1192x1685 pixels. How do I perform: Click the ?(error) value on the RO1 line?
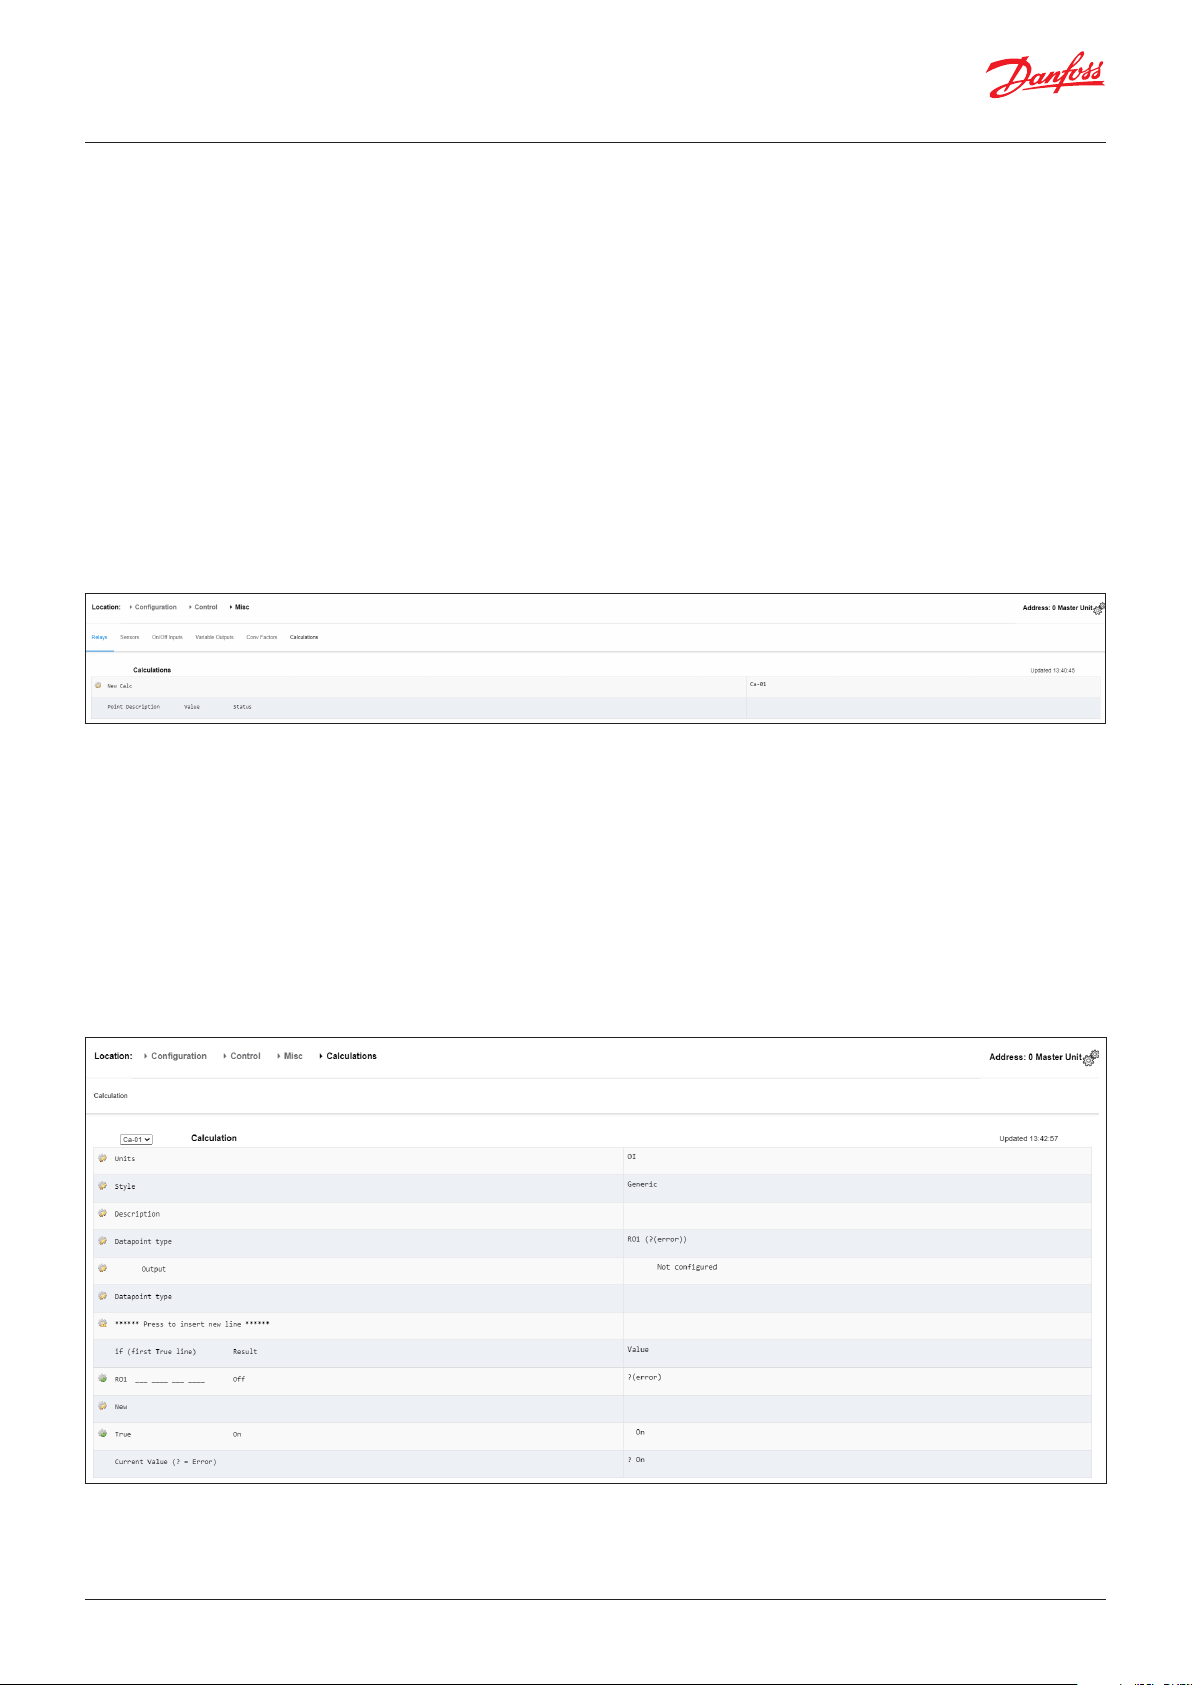click(644, 1377)
